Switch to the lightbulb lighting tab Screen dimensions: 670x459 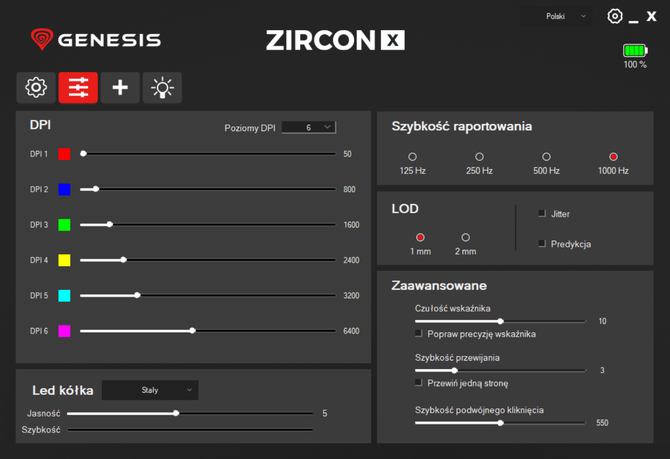(x=162, y=88)
